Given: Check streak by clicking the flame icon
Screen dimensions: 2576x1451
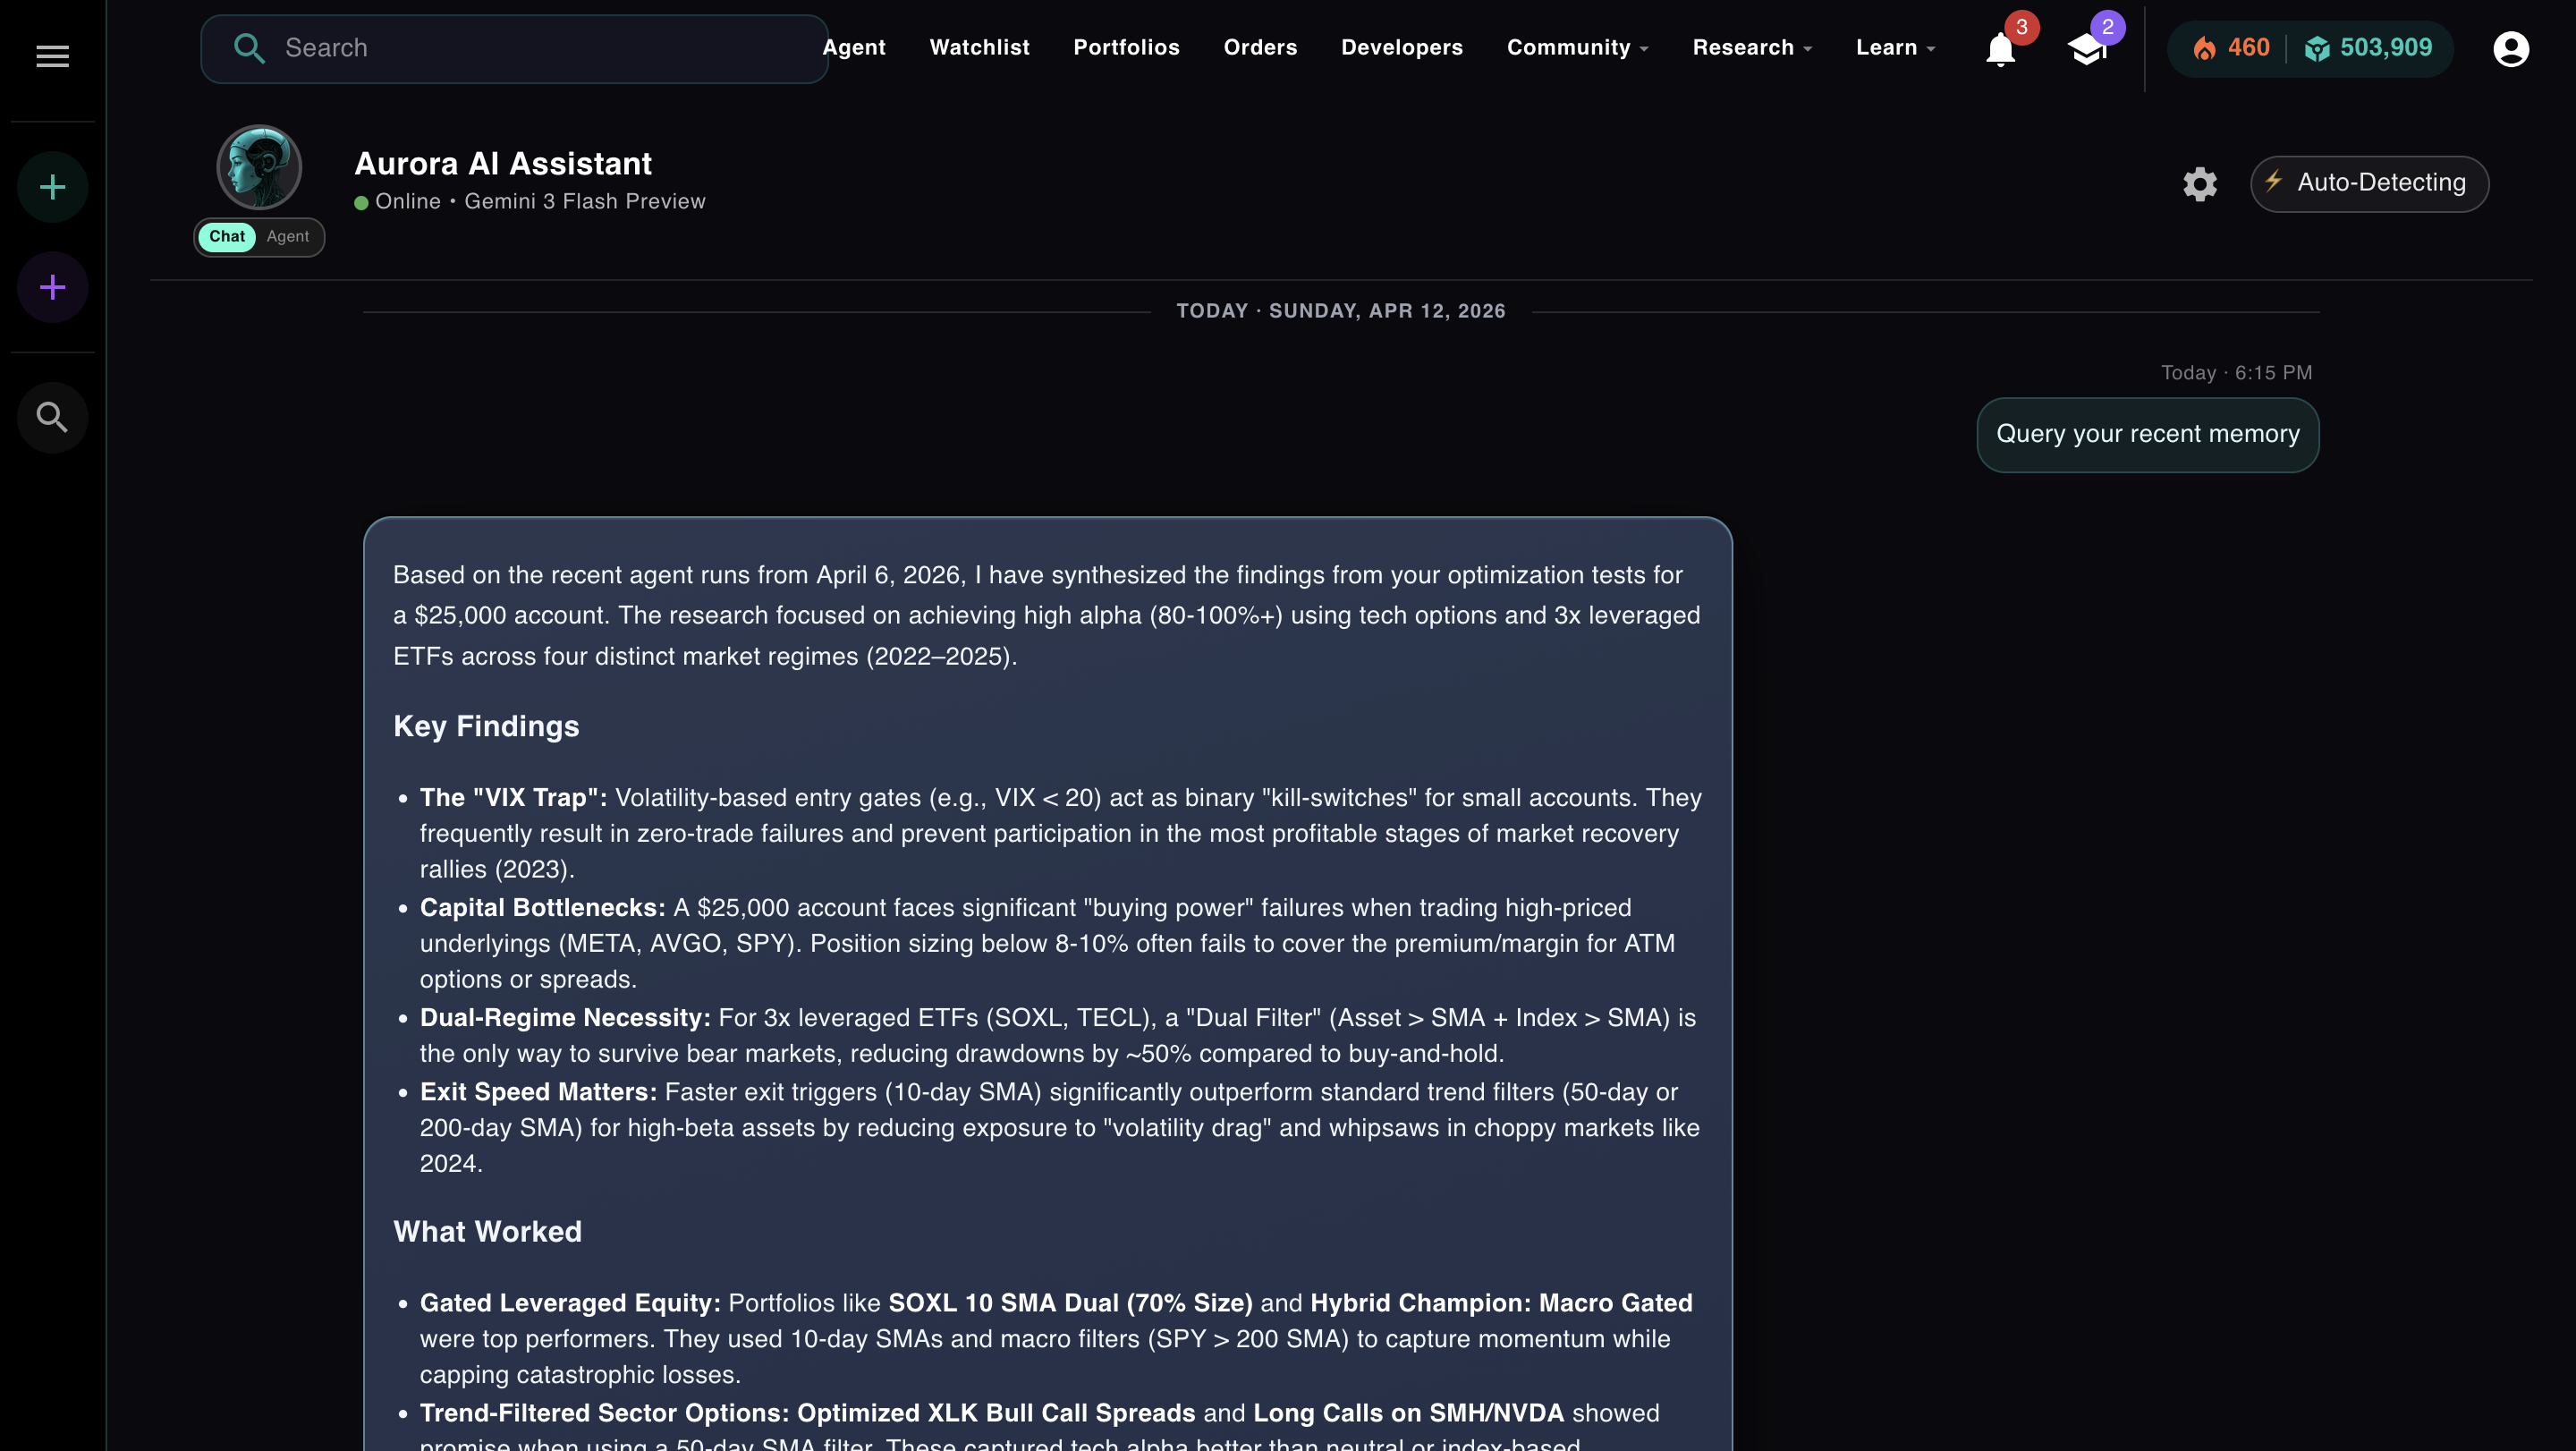Looking at the screenshot, I should point(2205,48).
